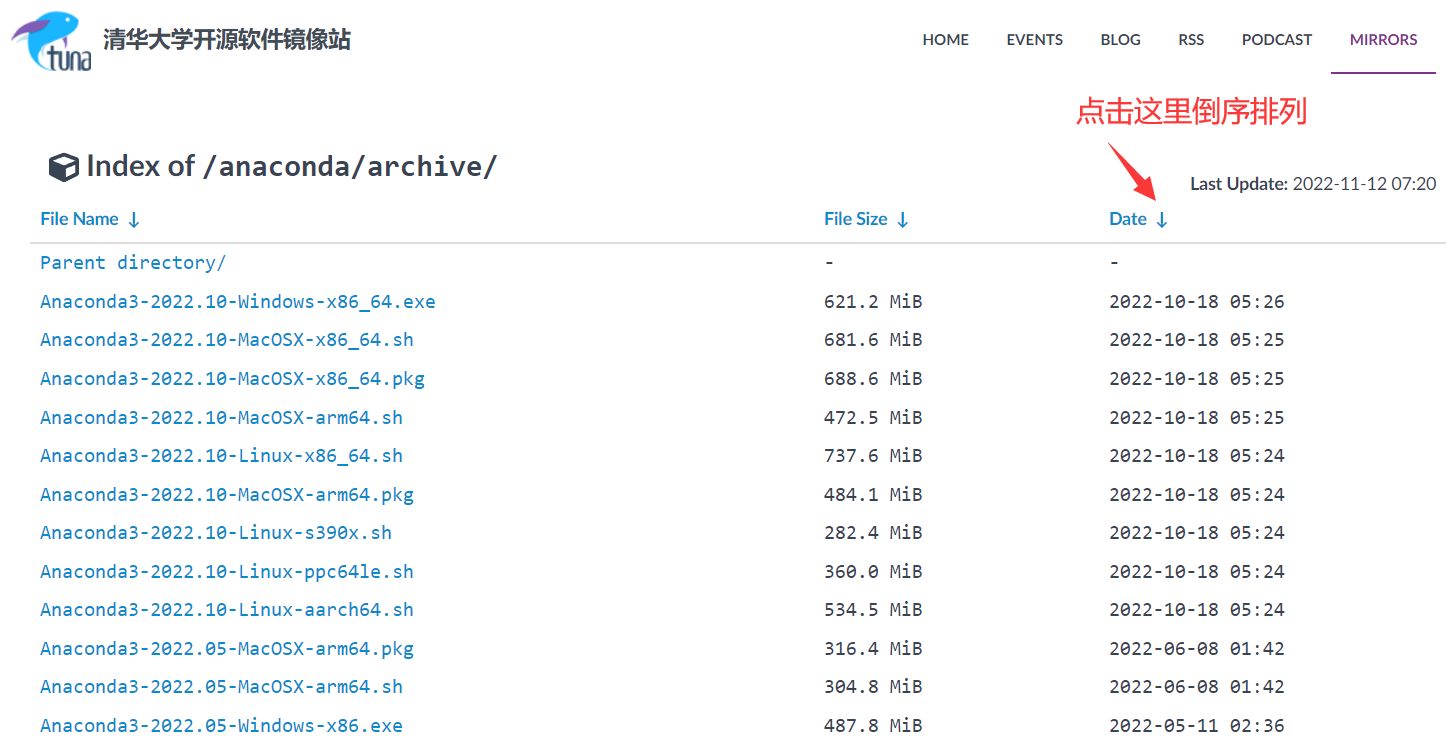The height and width of the screenshot is (753, 1446).
Task: Click the 316.4 MiB size cell
Action: (x=873, y=649)
